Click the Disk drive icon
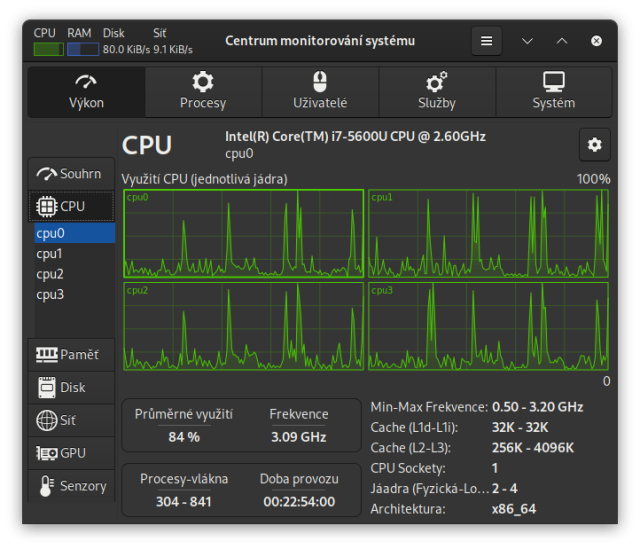The height and width of the screenshot is (549, 640). click(47, 387)
